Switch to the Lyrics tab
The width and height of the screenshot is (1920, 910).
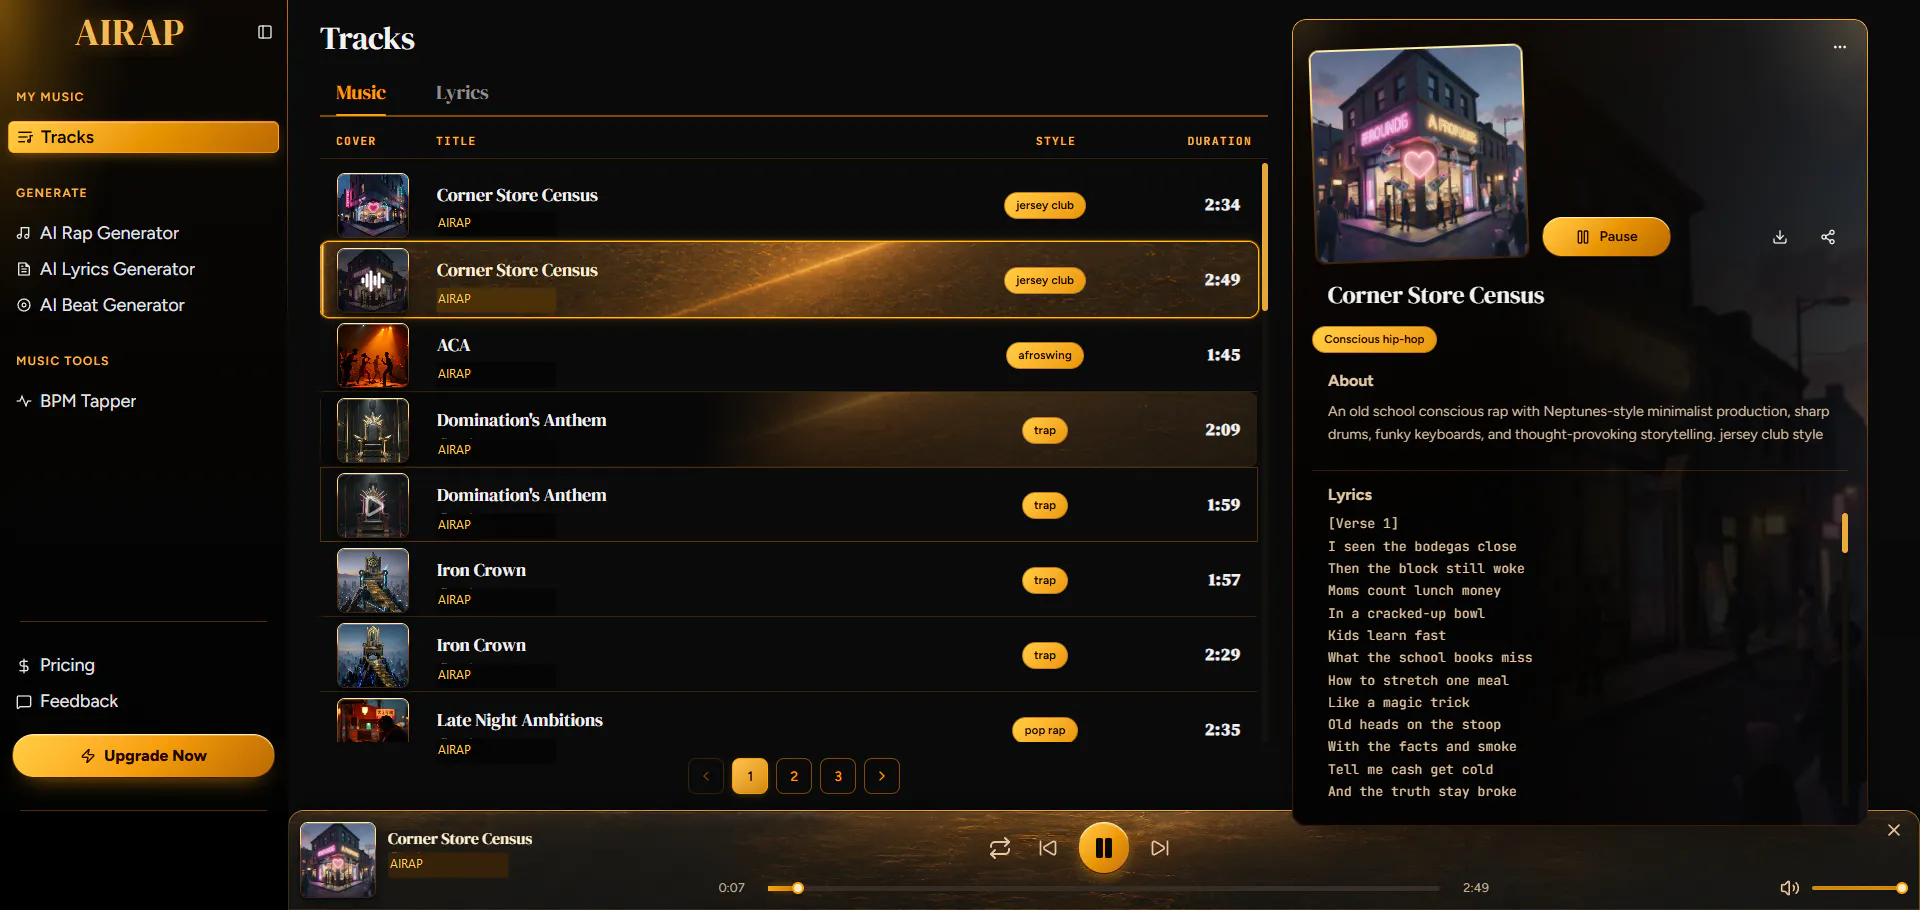(x=462, y=93)
